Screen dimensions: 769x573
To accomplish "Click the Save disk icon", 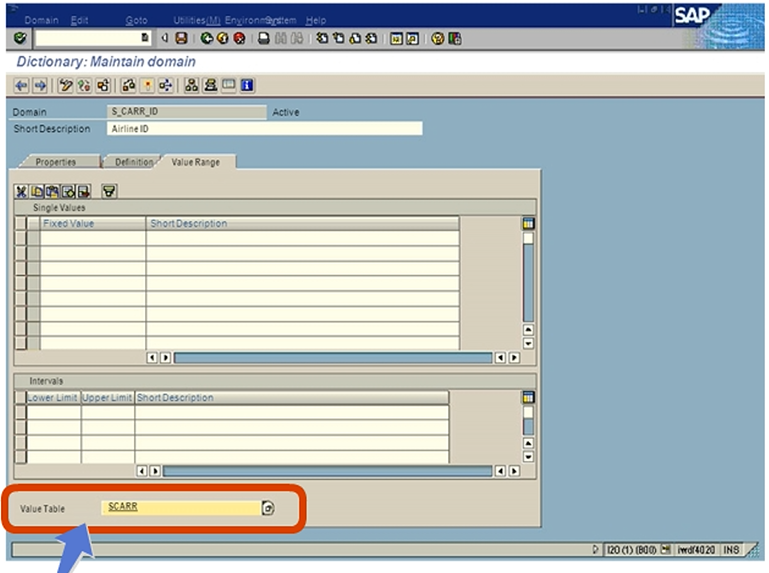I will 181,39.
